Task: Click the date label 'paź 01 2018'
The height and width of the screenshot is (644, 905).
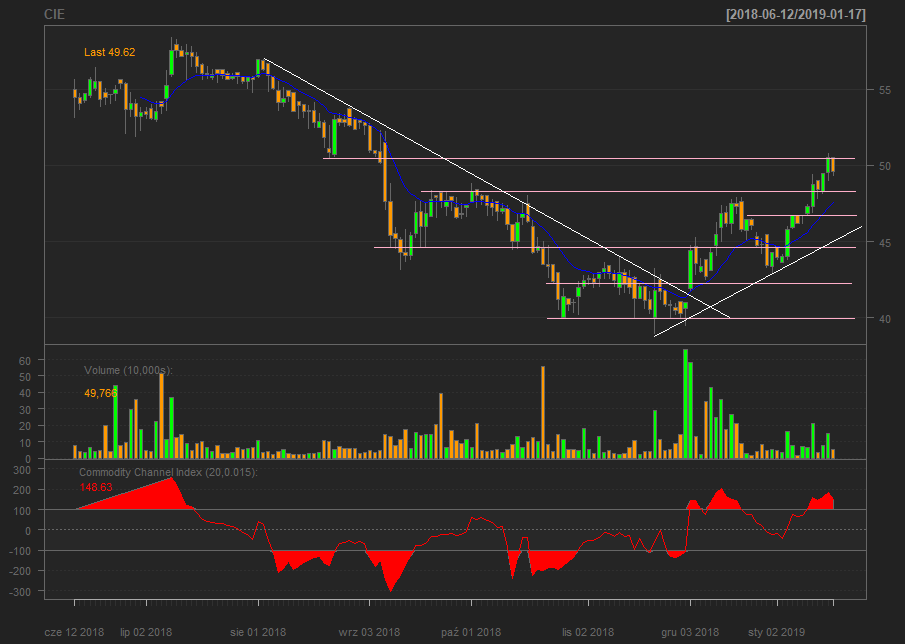Action: (x=471, y=632)
